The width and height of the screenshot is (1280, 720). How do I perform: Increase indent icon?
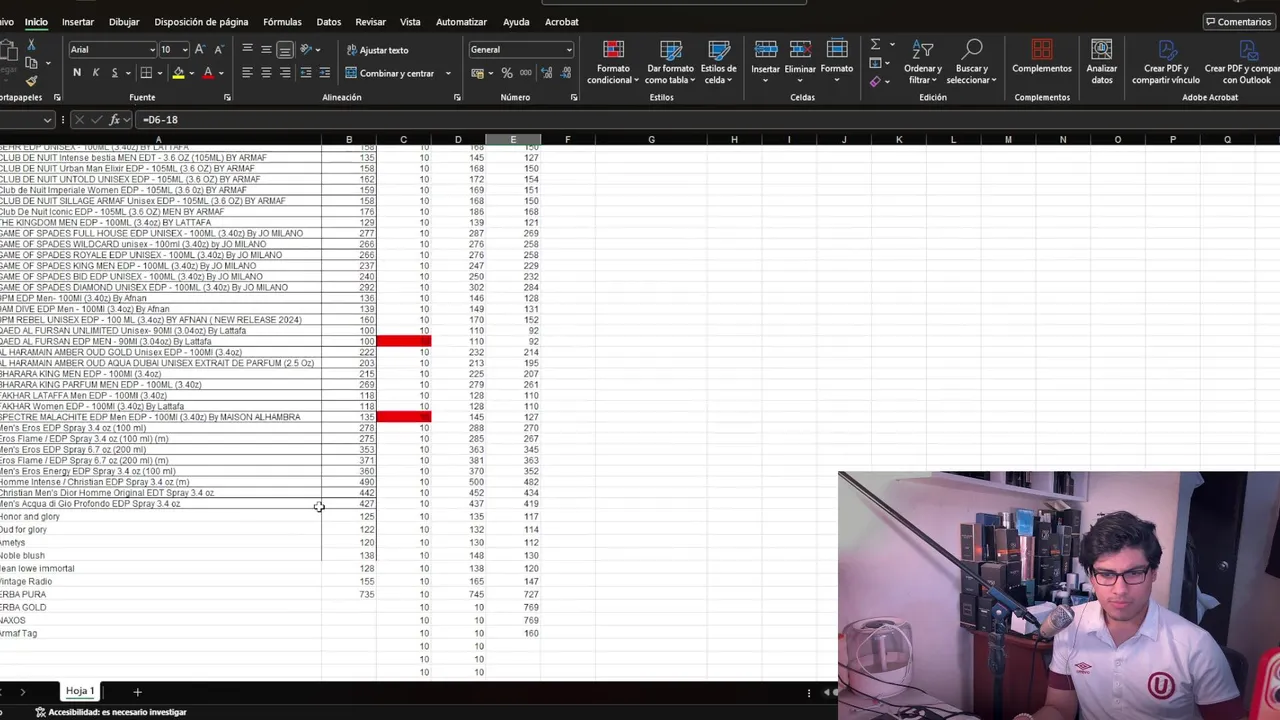324,73
